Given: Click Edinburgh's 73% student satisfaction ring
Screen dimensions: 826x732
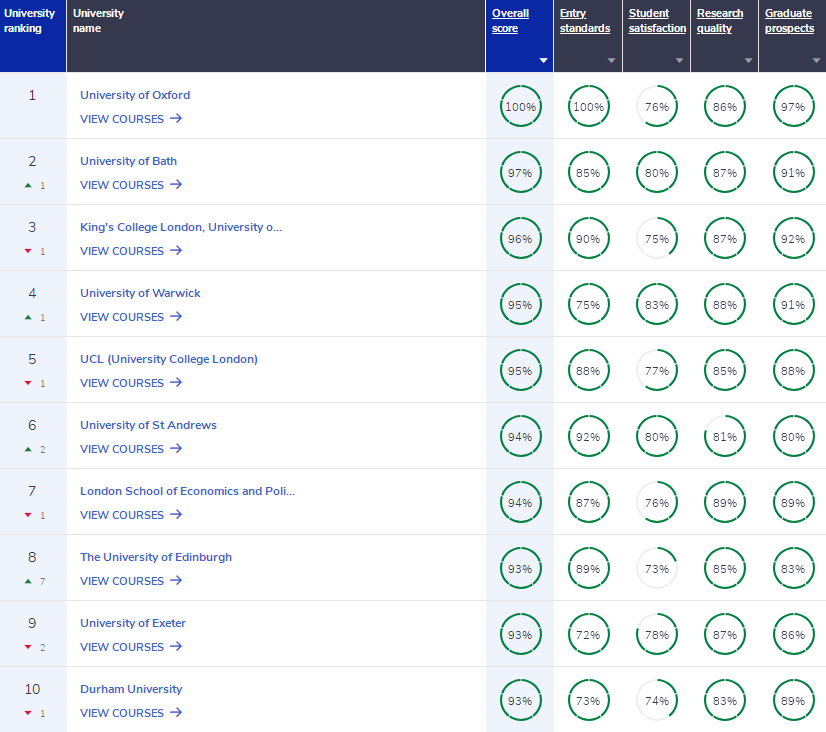Looking at the screenshot, I should click(x=657, y=569).
